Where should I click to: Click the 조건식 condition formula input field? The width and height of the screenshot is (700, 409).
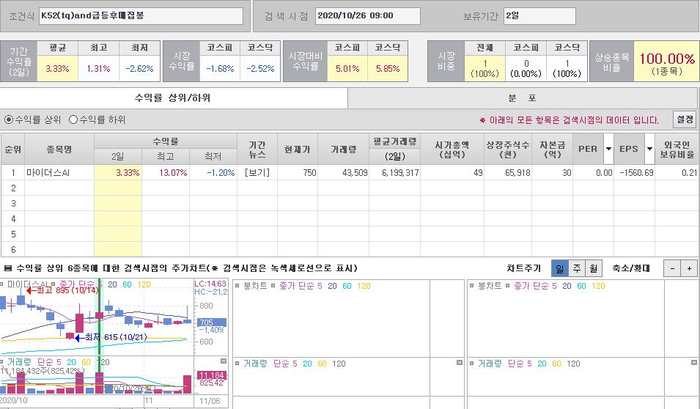pos(141,16)
